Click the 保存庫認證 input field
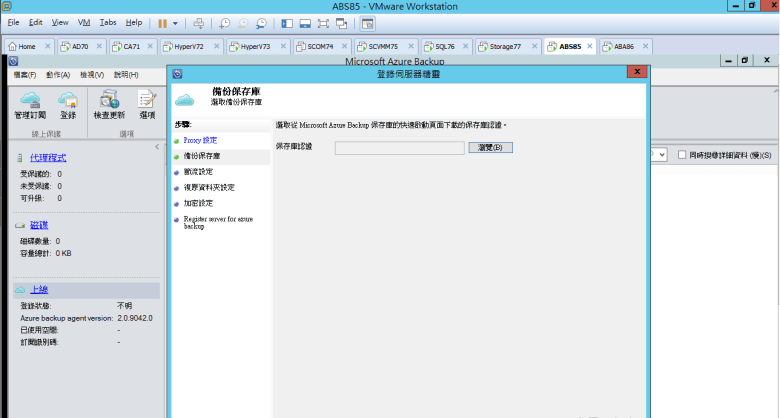The height and width of the screenshot is (418, 780). (x=399, y=147)
